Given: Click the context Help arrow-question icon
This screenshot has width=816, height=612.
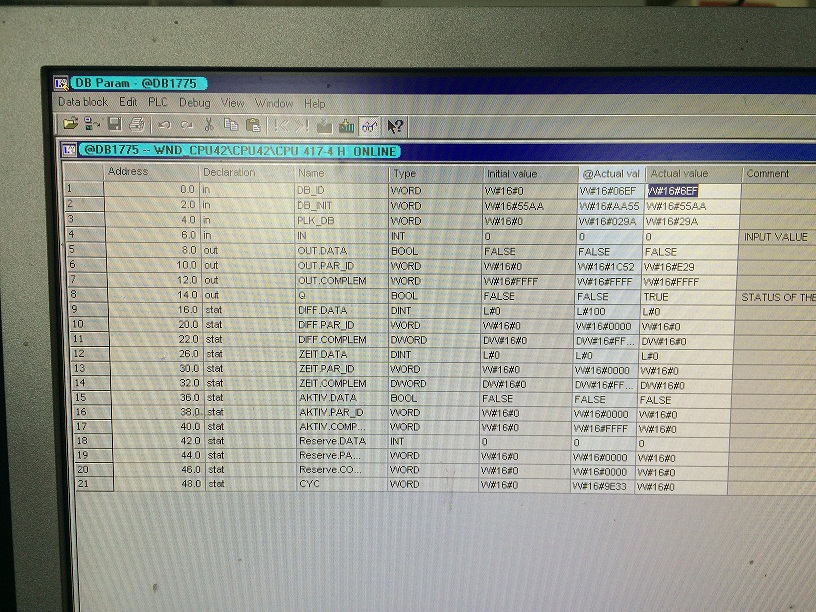Looking at the screenshot, I should click(x=396, y=126).
